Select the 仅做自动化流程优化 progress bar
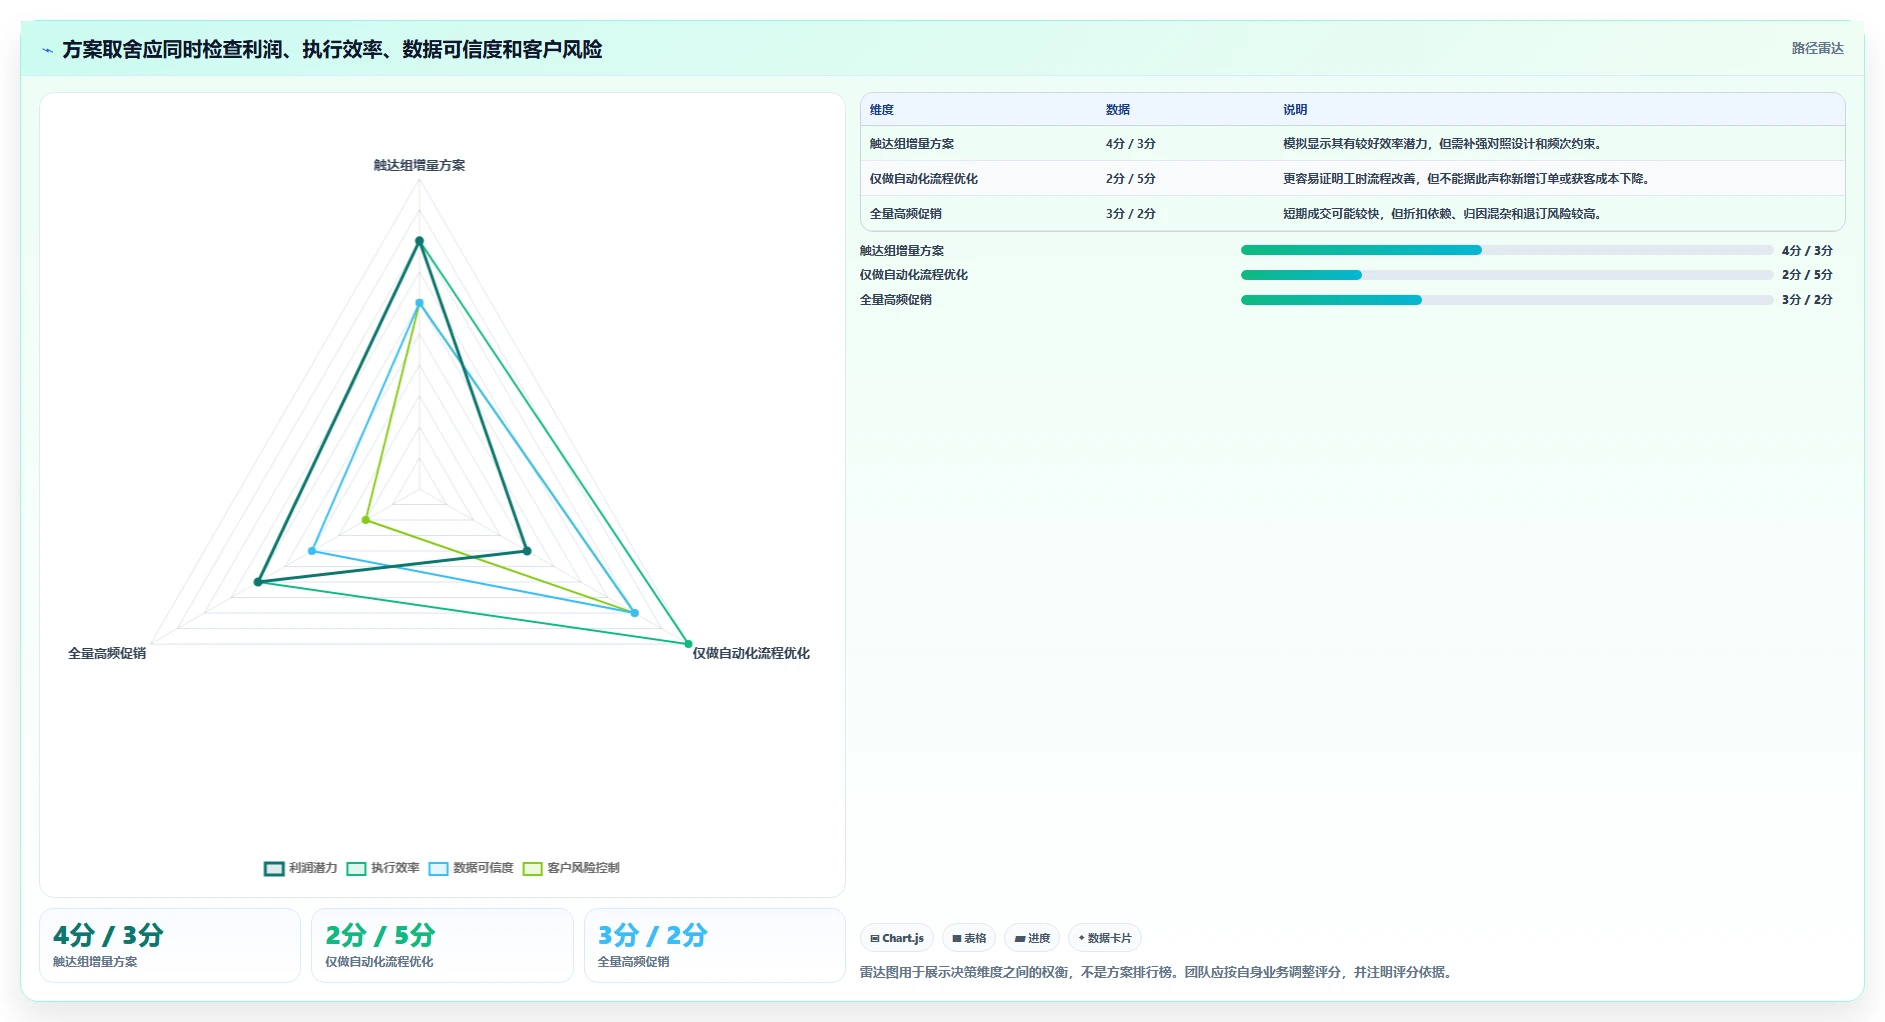 [x=1507, y=275]
